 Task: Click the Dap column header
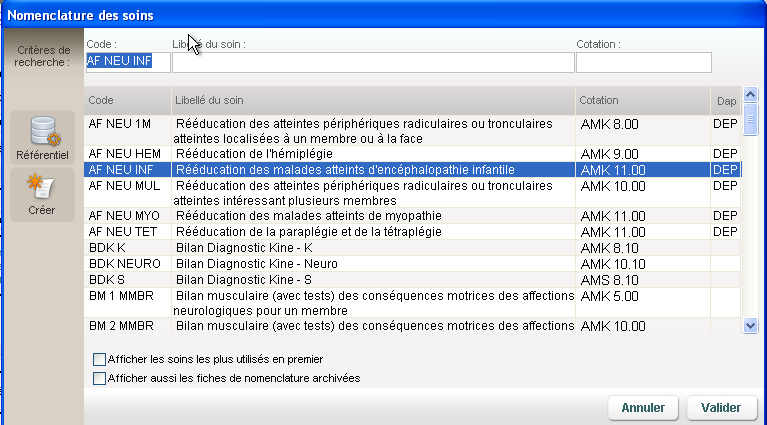pos(726,101)
